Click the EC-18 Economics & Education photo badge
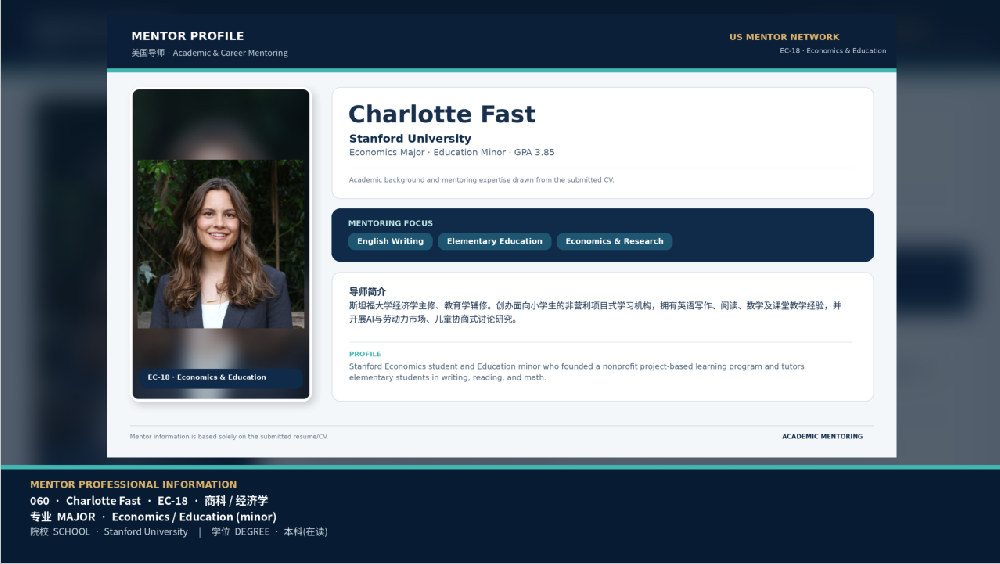Viewport: 1000px width, 564px height. (x=221, y=378)
